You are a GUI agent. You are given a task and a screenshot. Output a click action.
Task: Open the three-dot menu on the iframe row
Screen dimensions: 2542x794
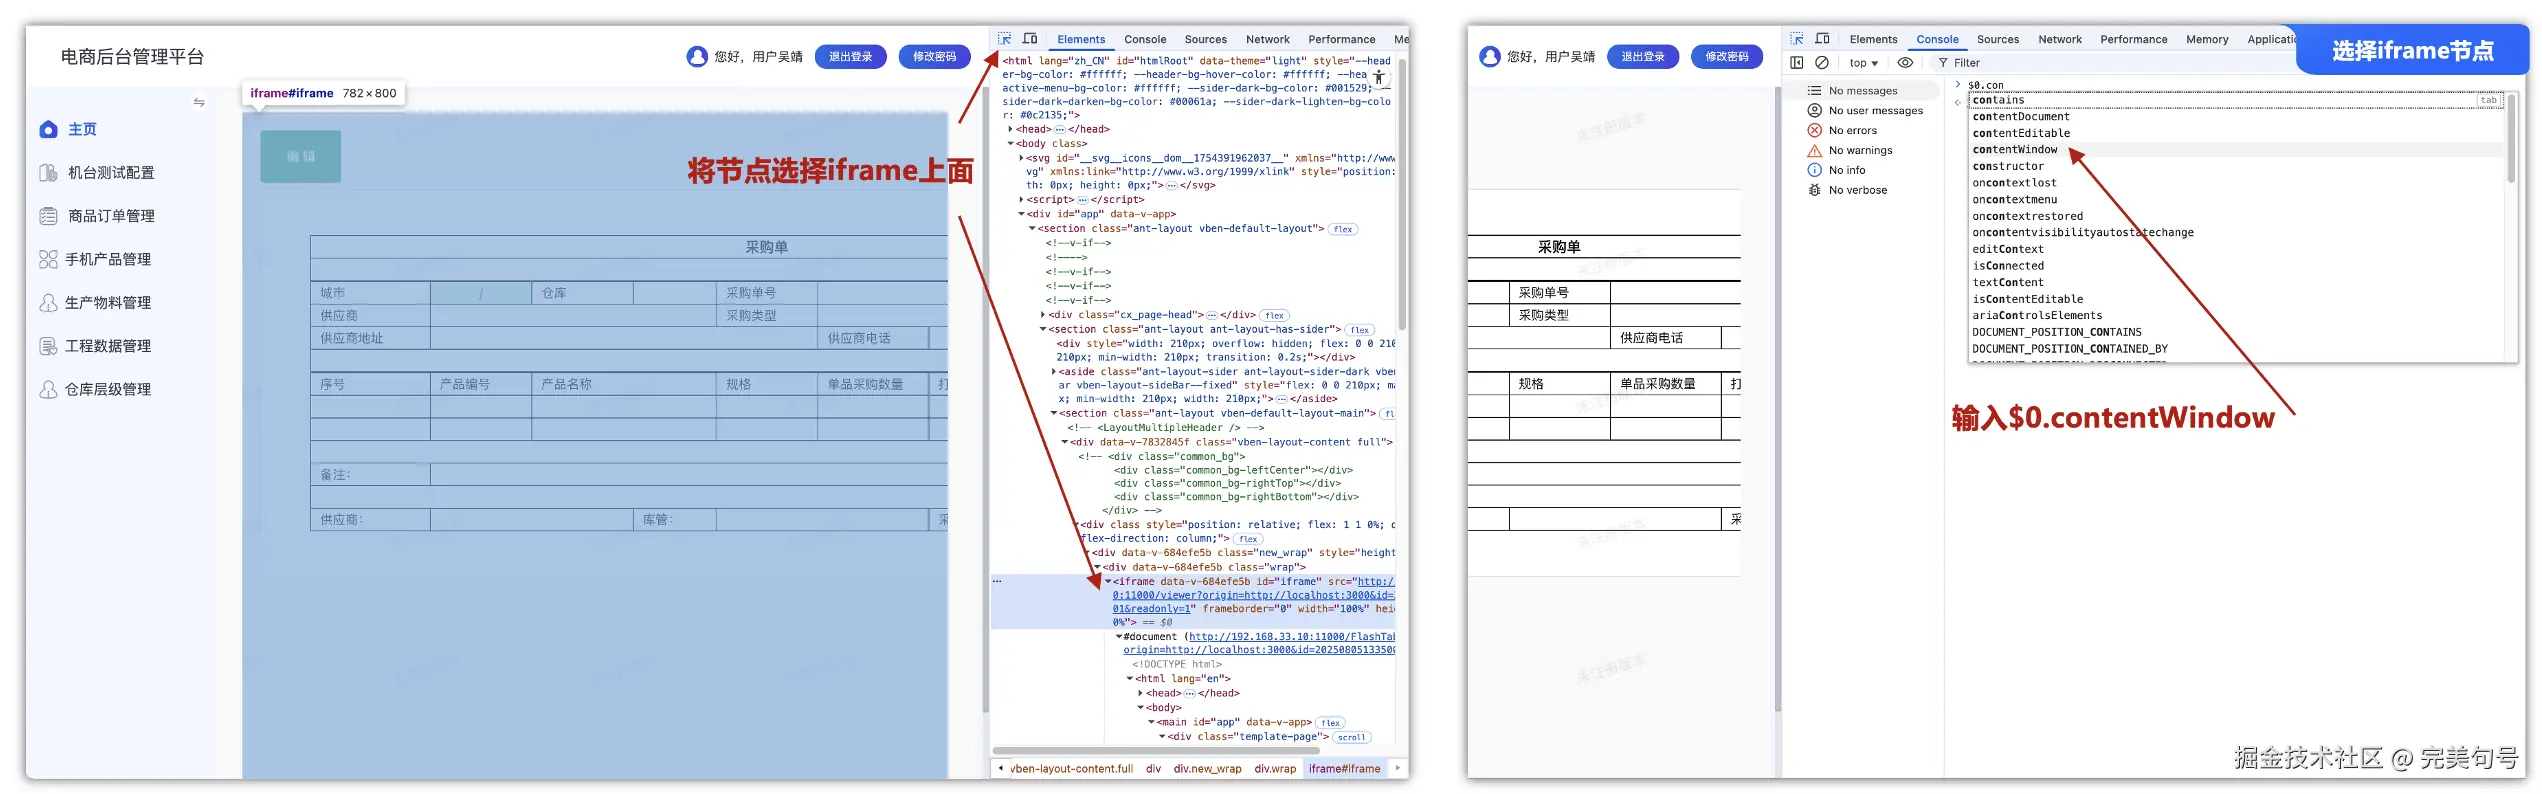pos(997,581)
